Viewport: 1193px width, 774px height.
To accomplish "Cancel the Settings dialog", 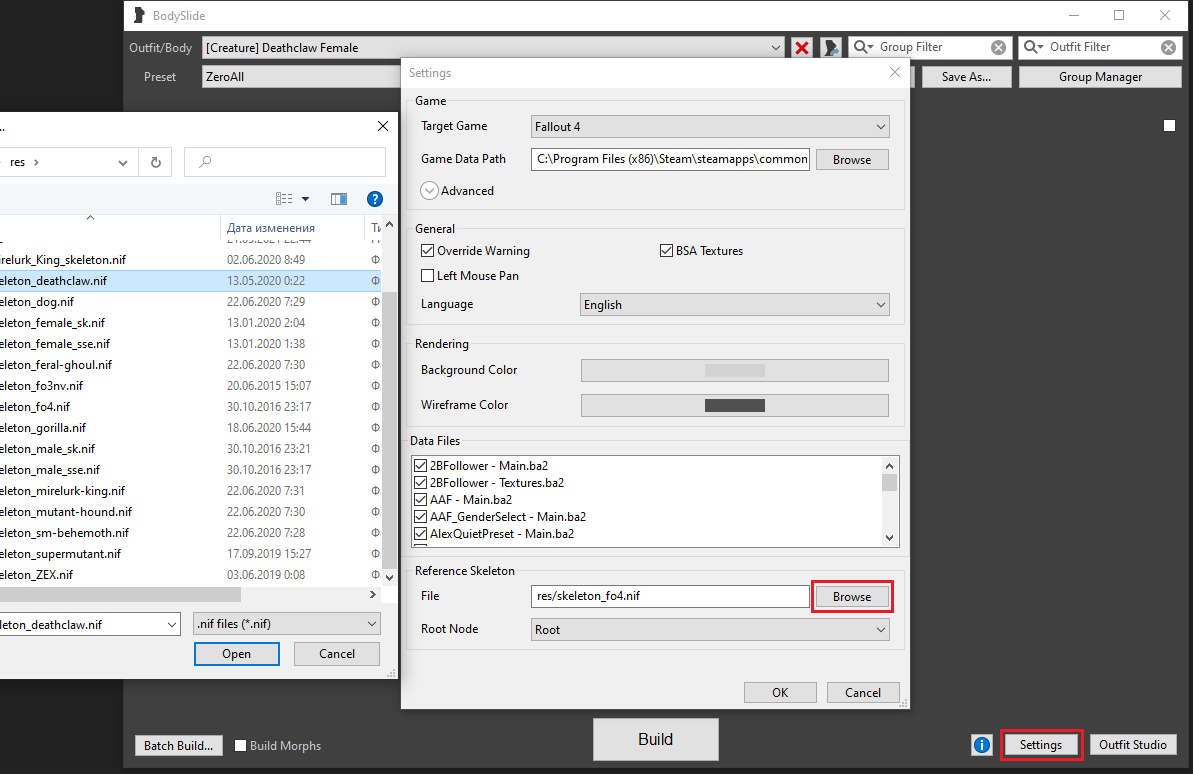I will coord(863,693).
